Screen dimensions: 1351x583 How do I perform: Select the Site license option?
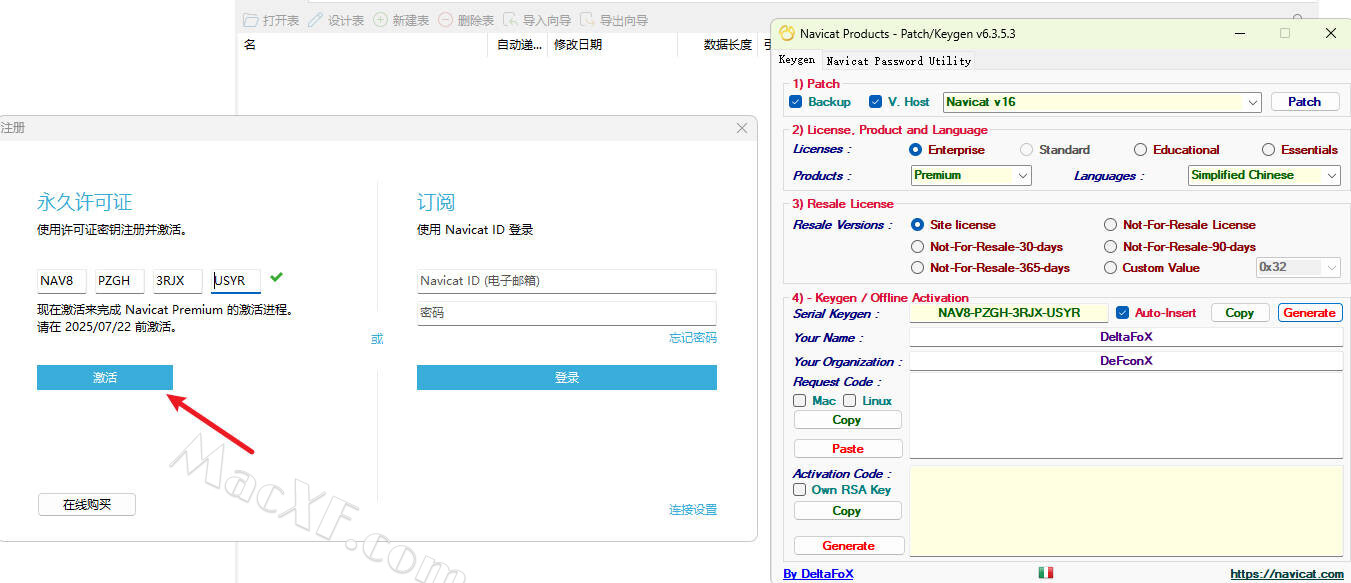(x=918, y=225)
